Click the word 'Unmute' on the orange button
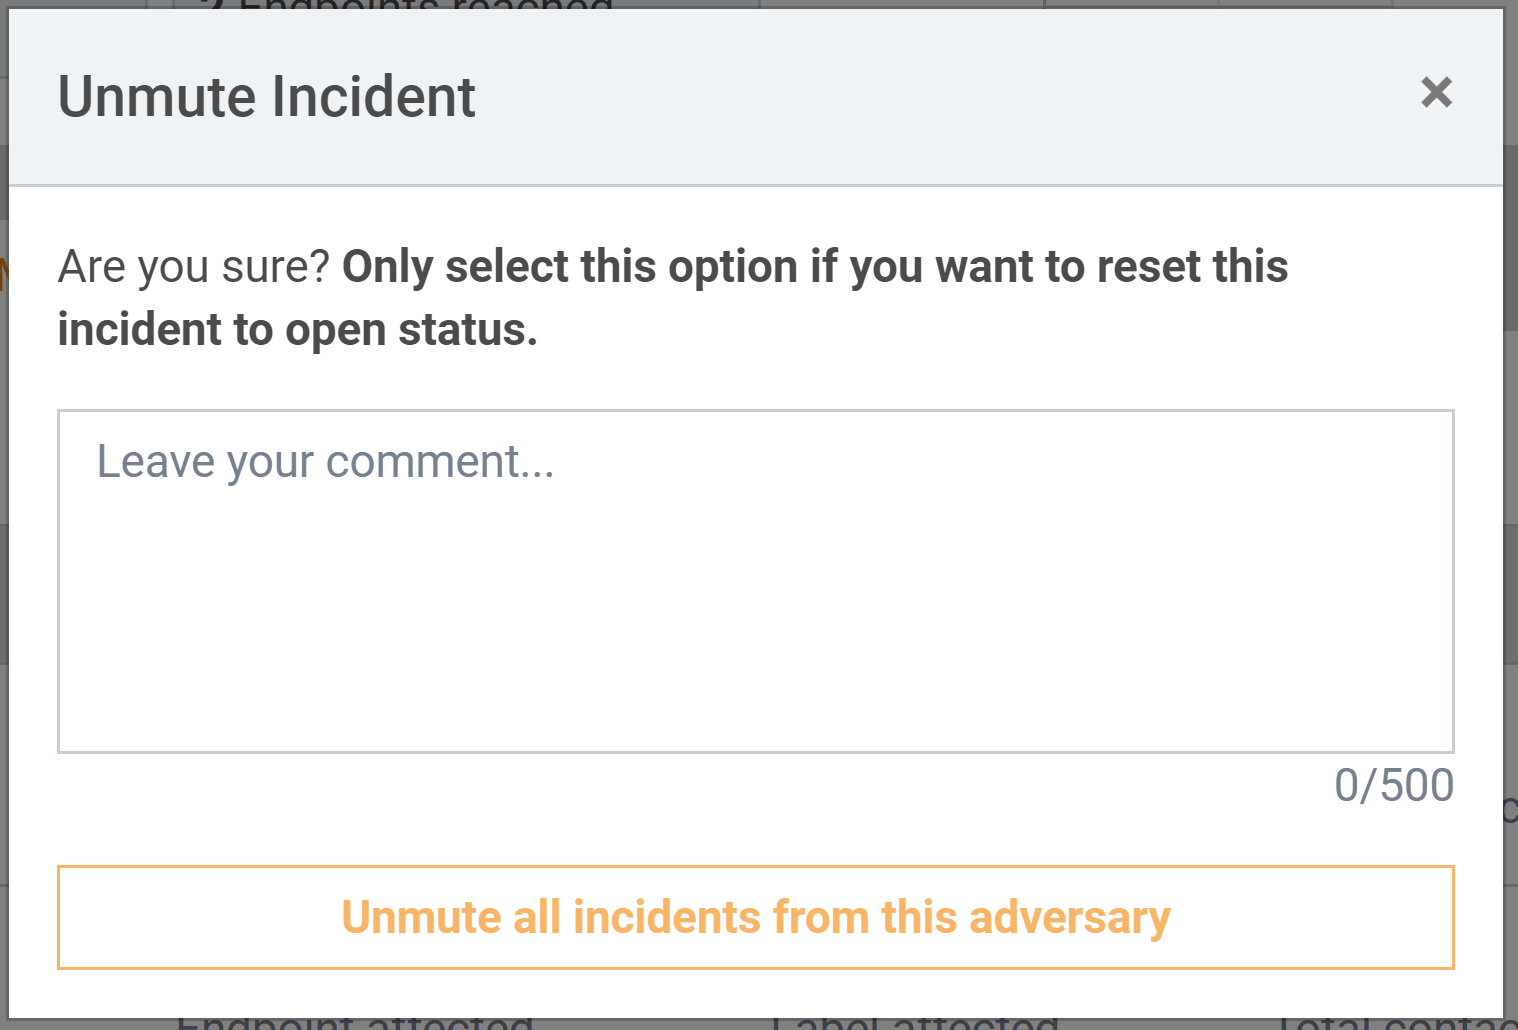Image resolution: width=1518 pixels, height=1030 pixels. pyautogui.click(x=421, y=918)
